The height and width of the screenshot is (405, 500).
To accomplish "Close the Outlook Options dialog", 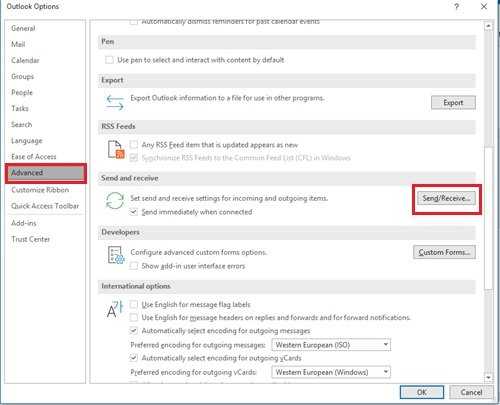I will point(484,7).
